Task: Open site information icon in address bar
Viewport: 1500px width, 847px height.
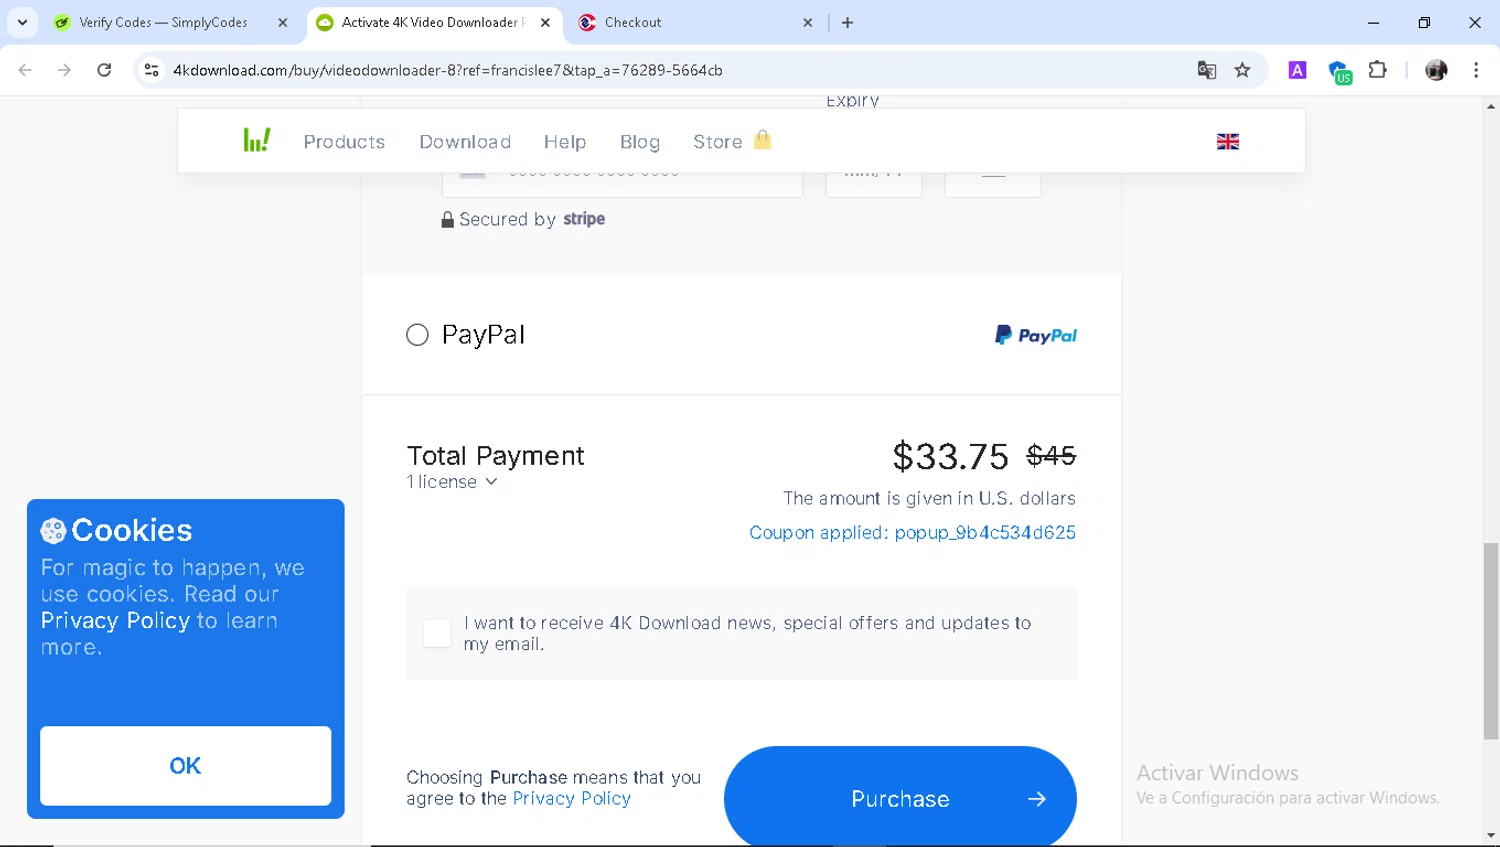Action: [x=151, y=70]
